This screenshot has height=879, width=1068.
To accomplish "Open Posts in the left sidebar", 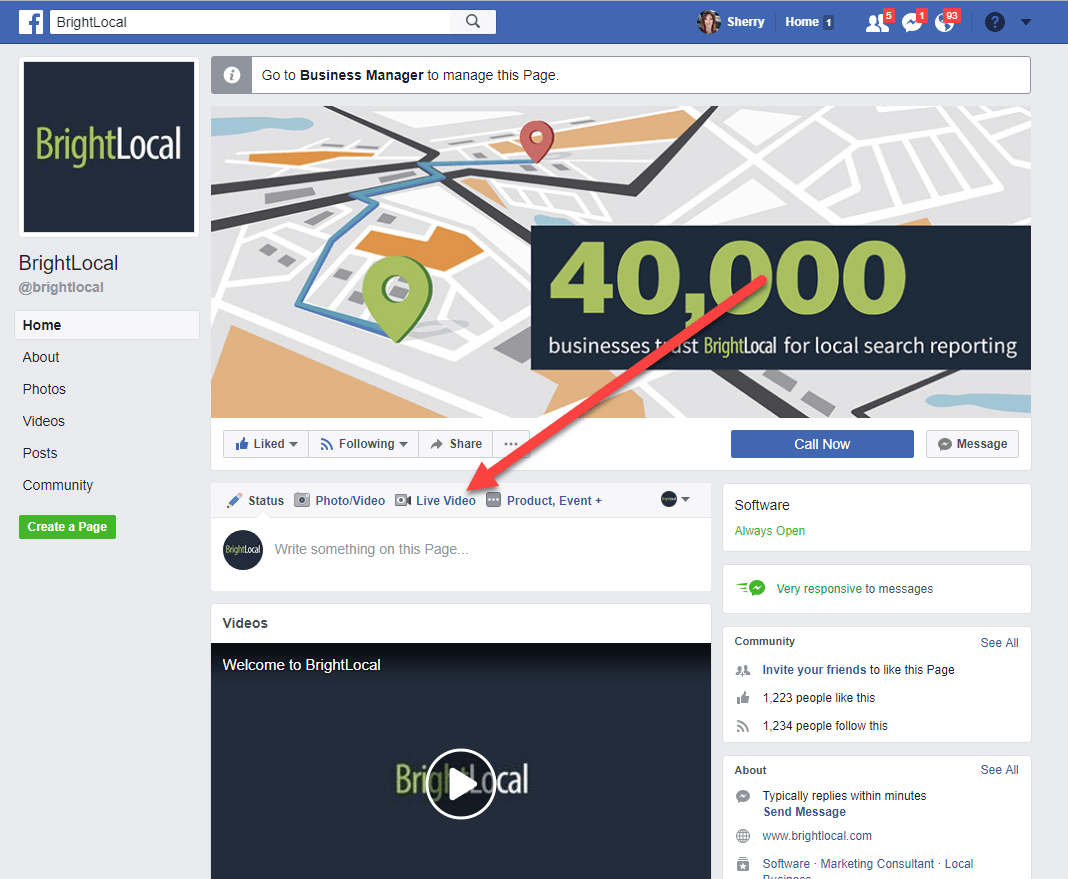I will (x=40, y=453).
